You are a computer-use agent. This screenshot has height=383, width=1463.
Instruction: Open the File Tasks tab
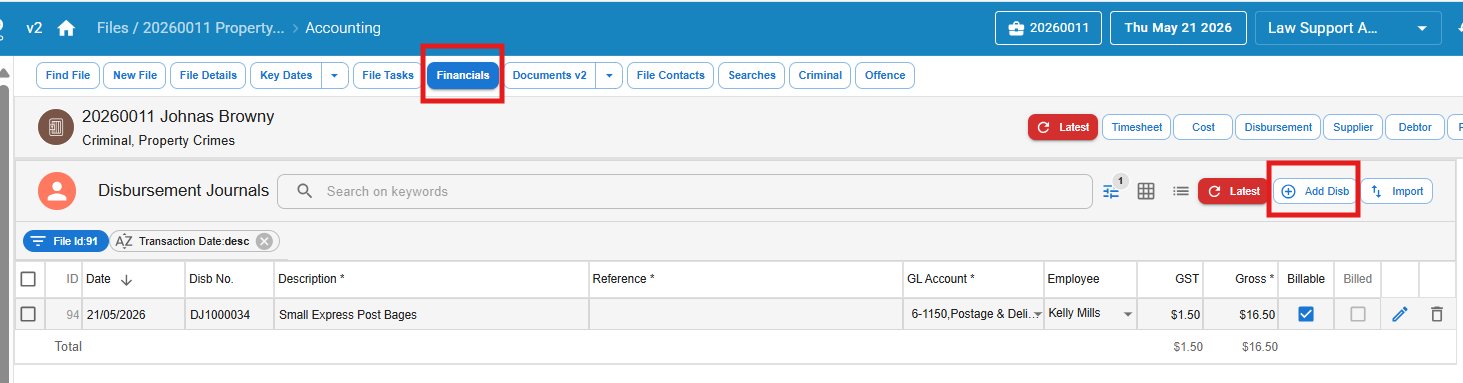point(388,75)
